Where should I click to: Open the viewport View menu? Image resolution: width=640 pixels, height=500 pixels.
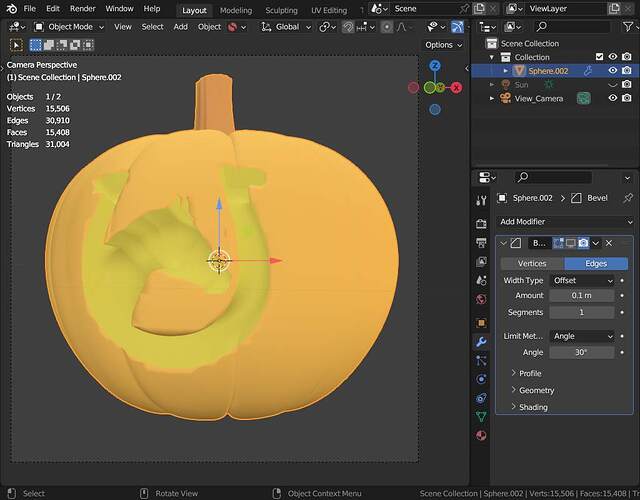pos(122,27)
